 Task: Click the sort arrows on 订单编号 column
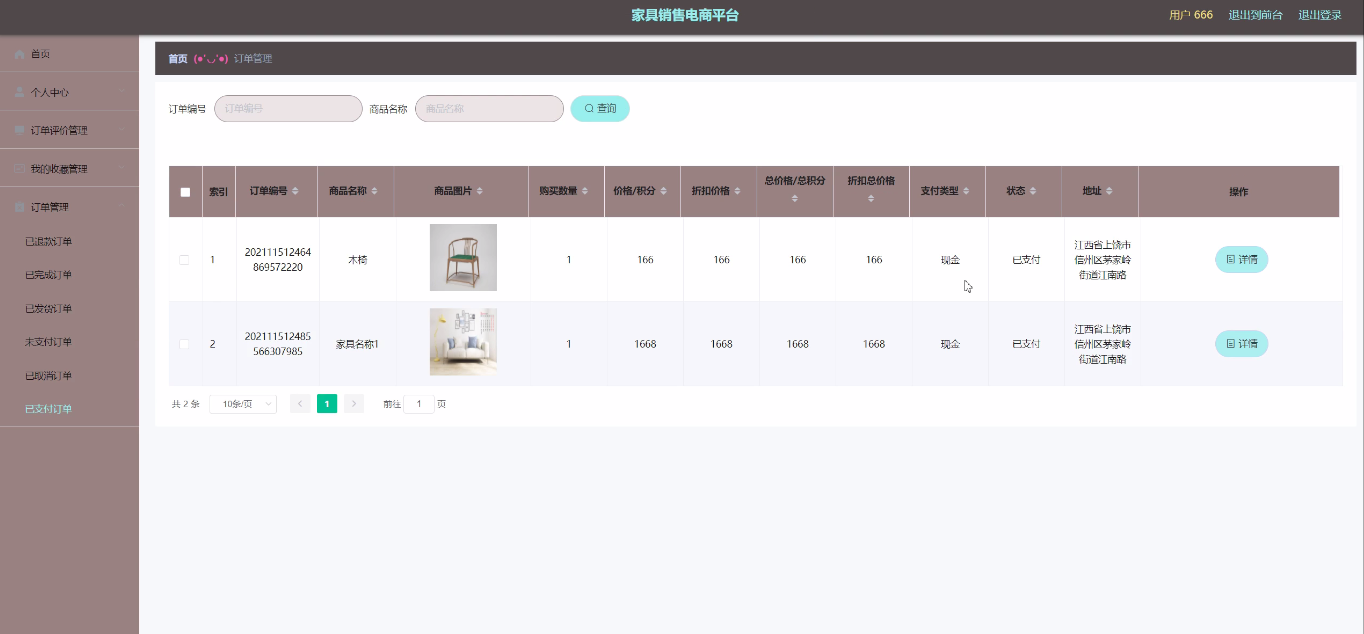295,191
